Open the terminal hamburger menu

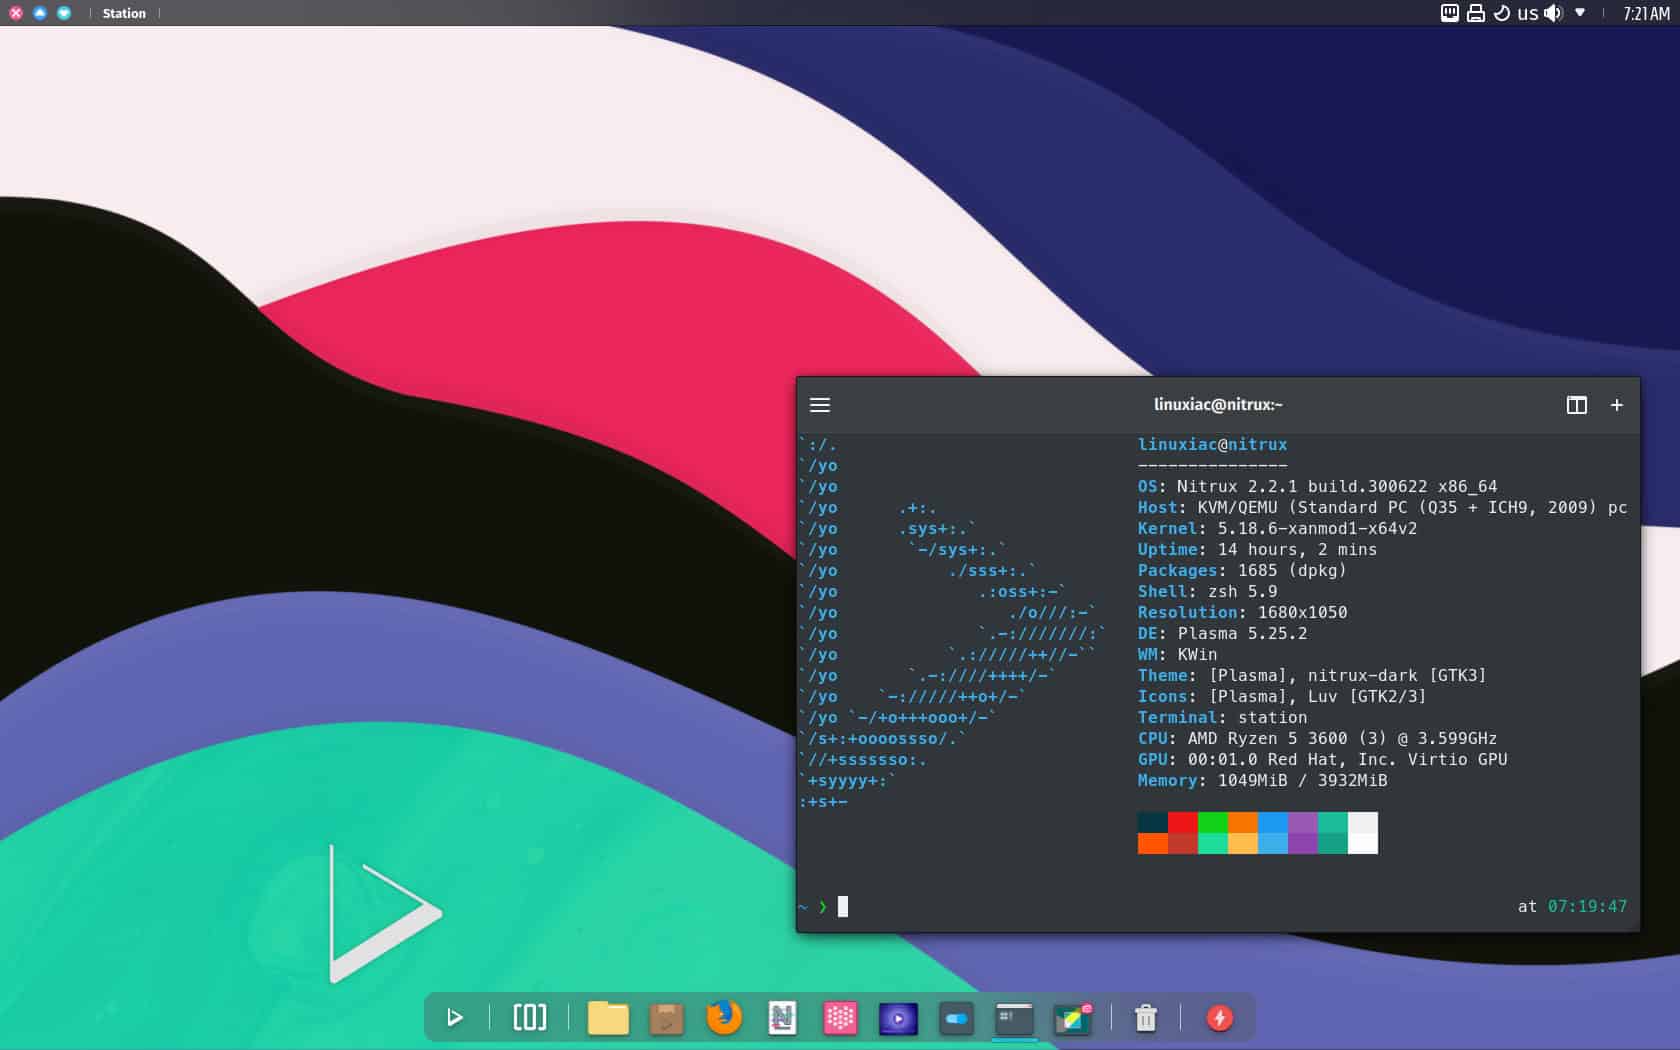pyautogui.click(x=820, y=405)
